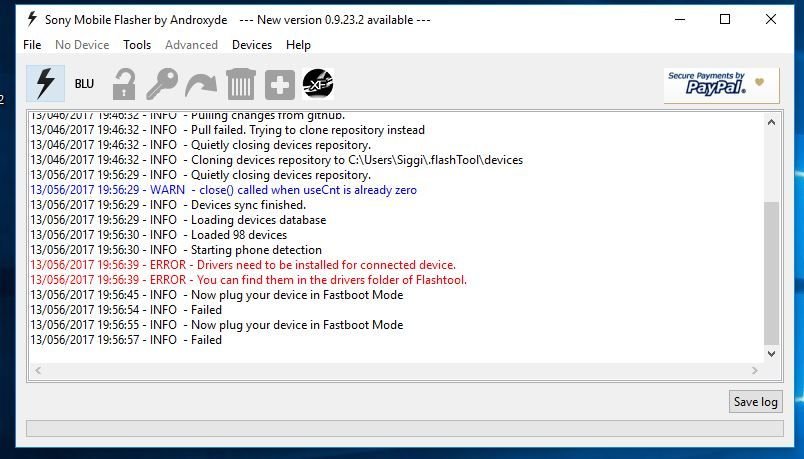Click the 19:56:55 'Now plug your device' line

point(216,325)
